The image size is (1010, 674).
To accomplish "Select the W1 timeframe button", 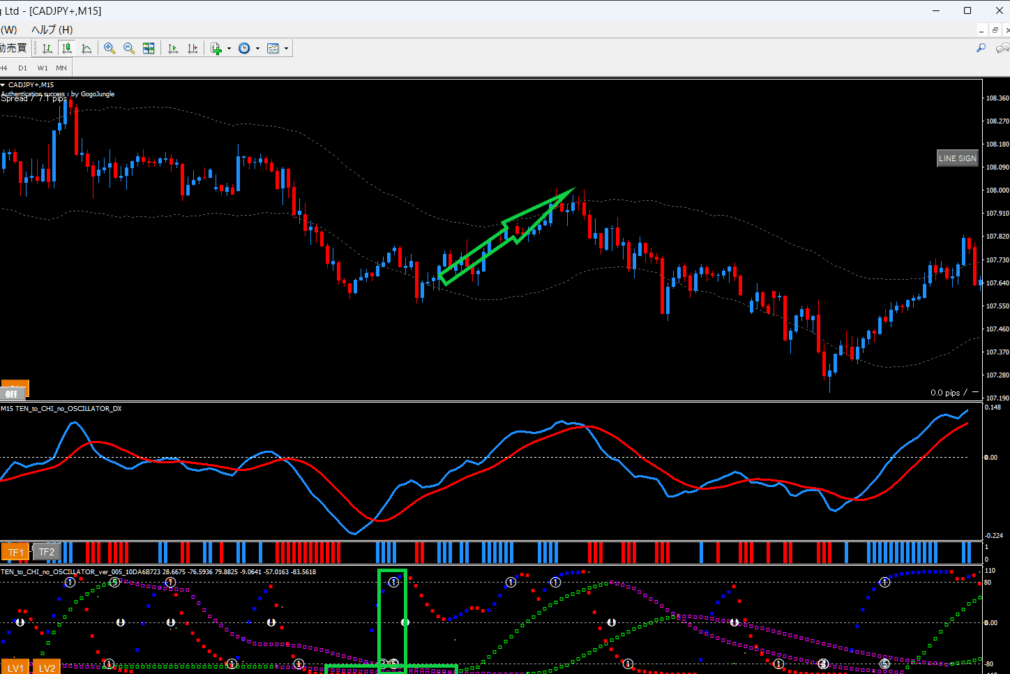I will pos(42,67).
